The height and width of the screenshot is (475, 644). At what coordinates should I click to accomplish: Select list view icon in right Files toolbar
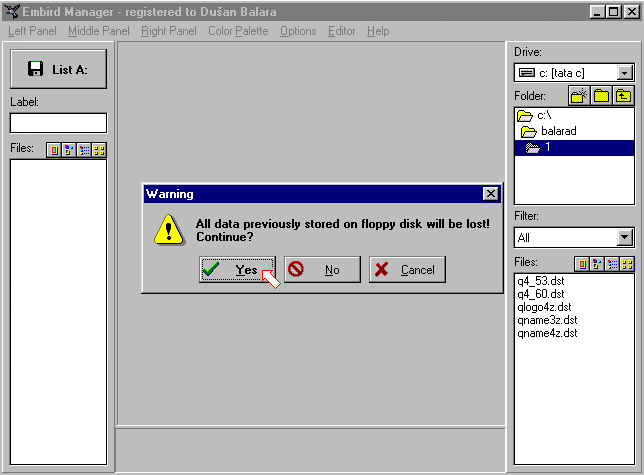(x=612, y=264)
